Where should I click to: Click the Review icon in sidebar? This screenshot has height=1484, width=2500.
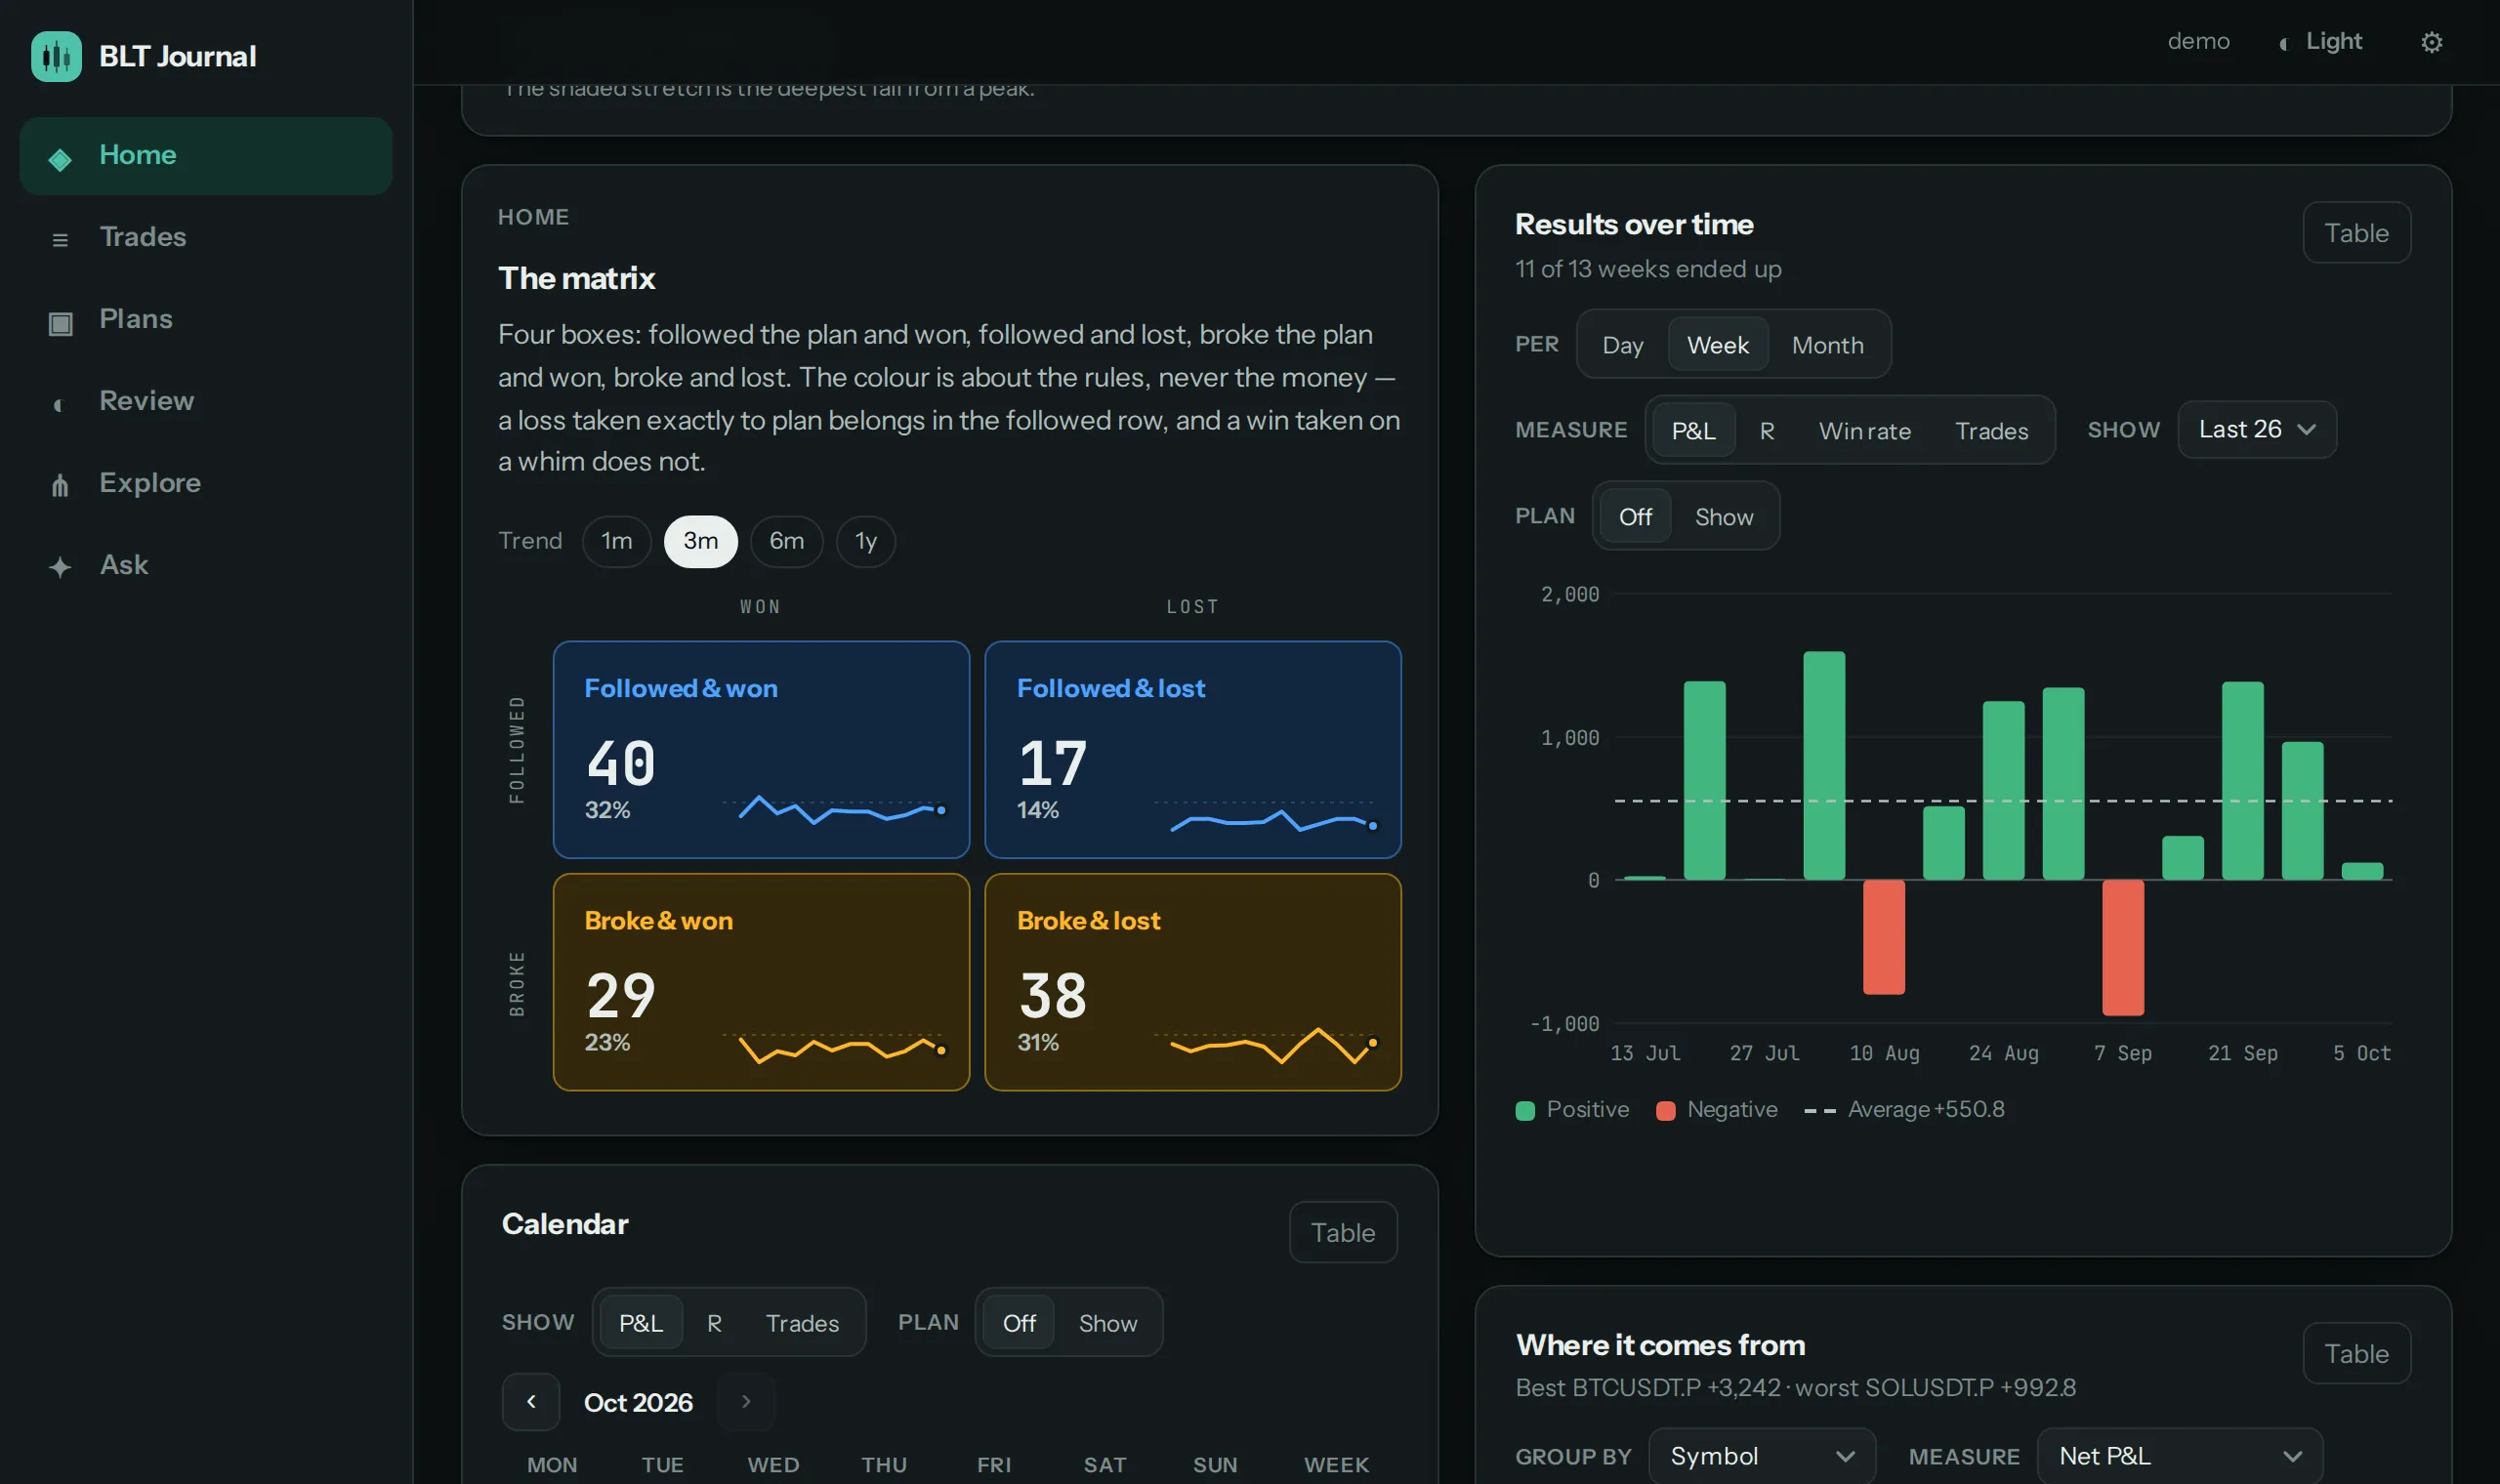click(x=58, y=404)
